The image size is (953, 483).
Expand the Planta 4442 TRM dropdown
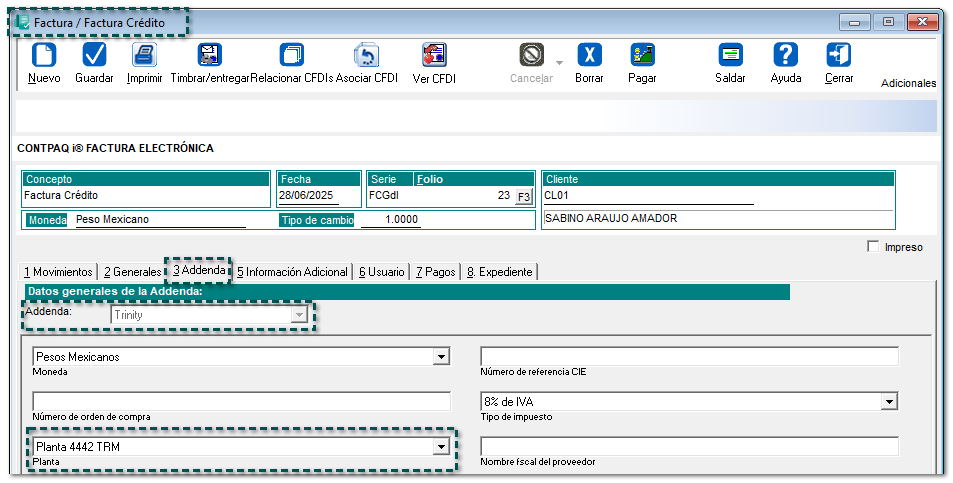pyautogui.click(x=442, y=447)
